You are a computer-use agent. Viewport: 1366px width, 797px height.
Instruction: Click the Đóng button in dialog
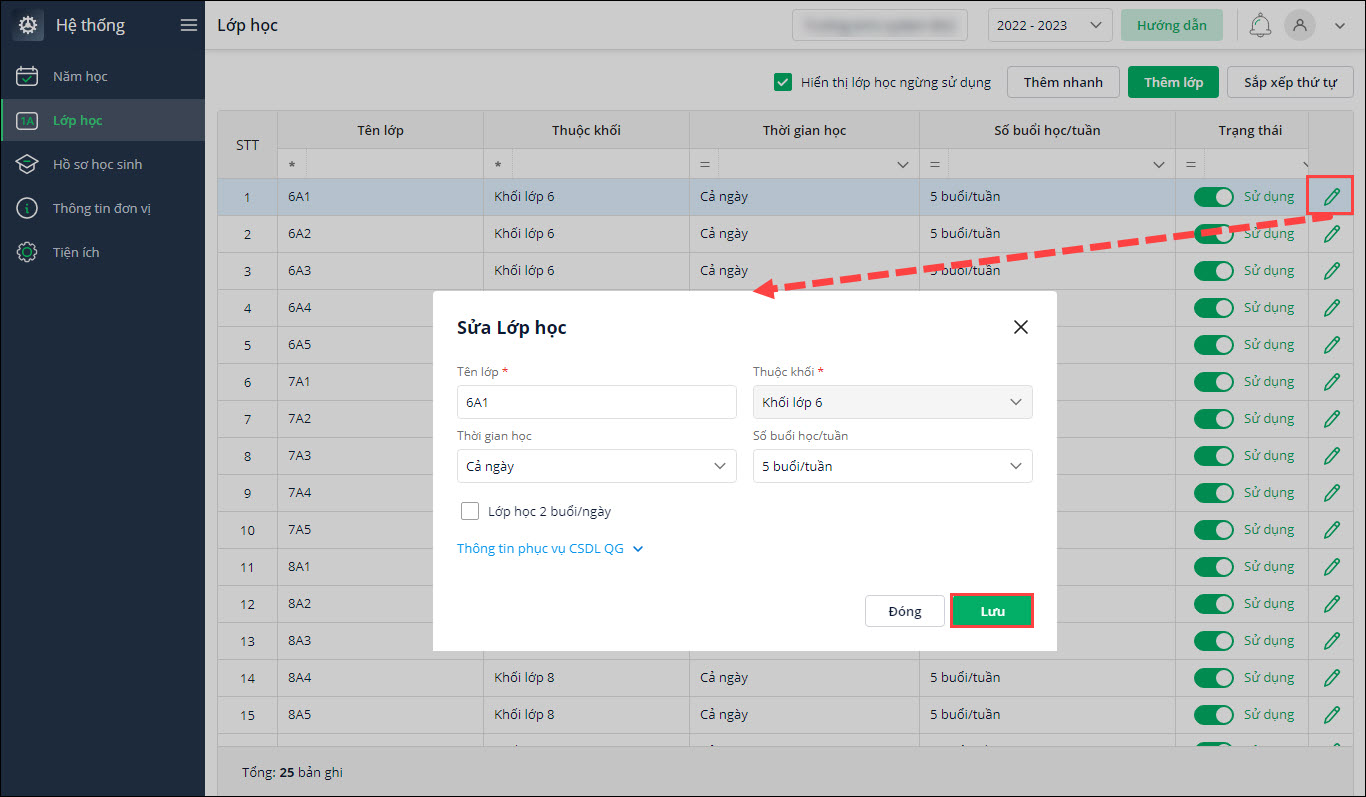(x=904, y=611)
